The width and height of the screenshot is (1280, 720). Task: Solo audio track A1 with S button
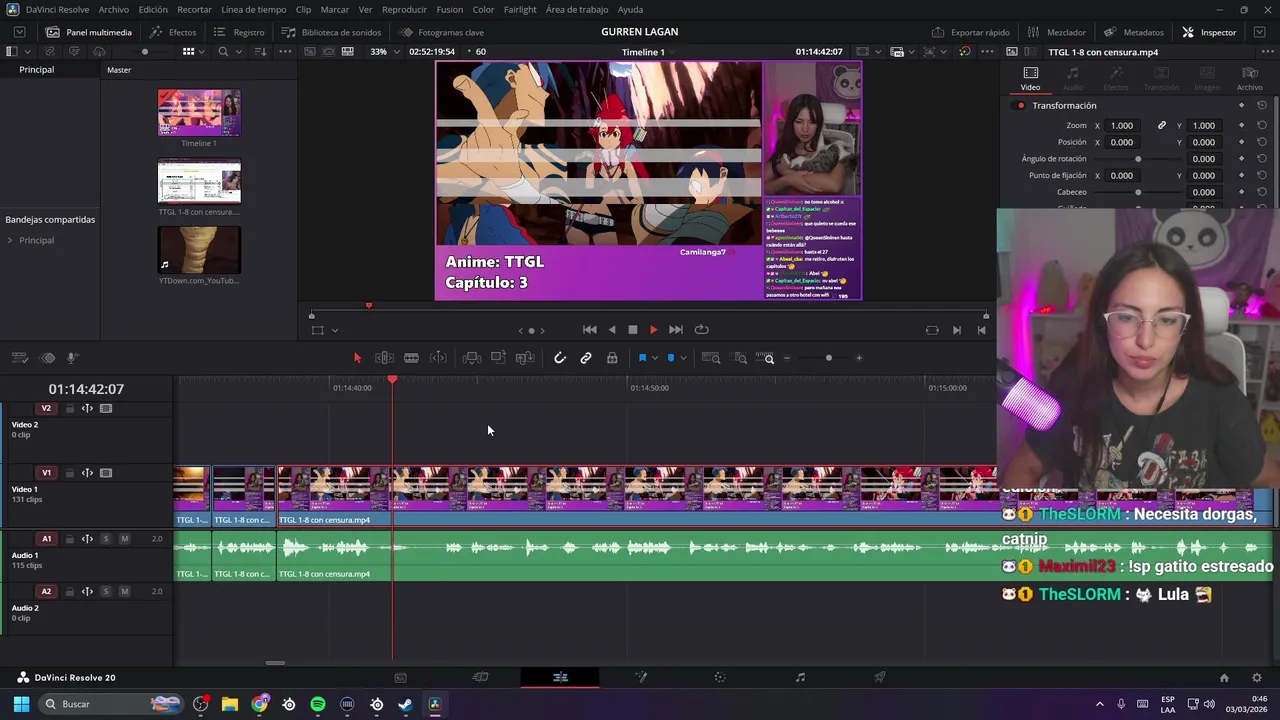pyautogui.click(x=105, y=539)
